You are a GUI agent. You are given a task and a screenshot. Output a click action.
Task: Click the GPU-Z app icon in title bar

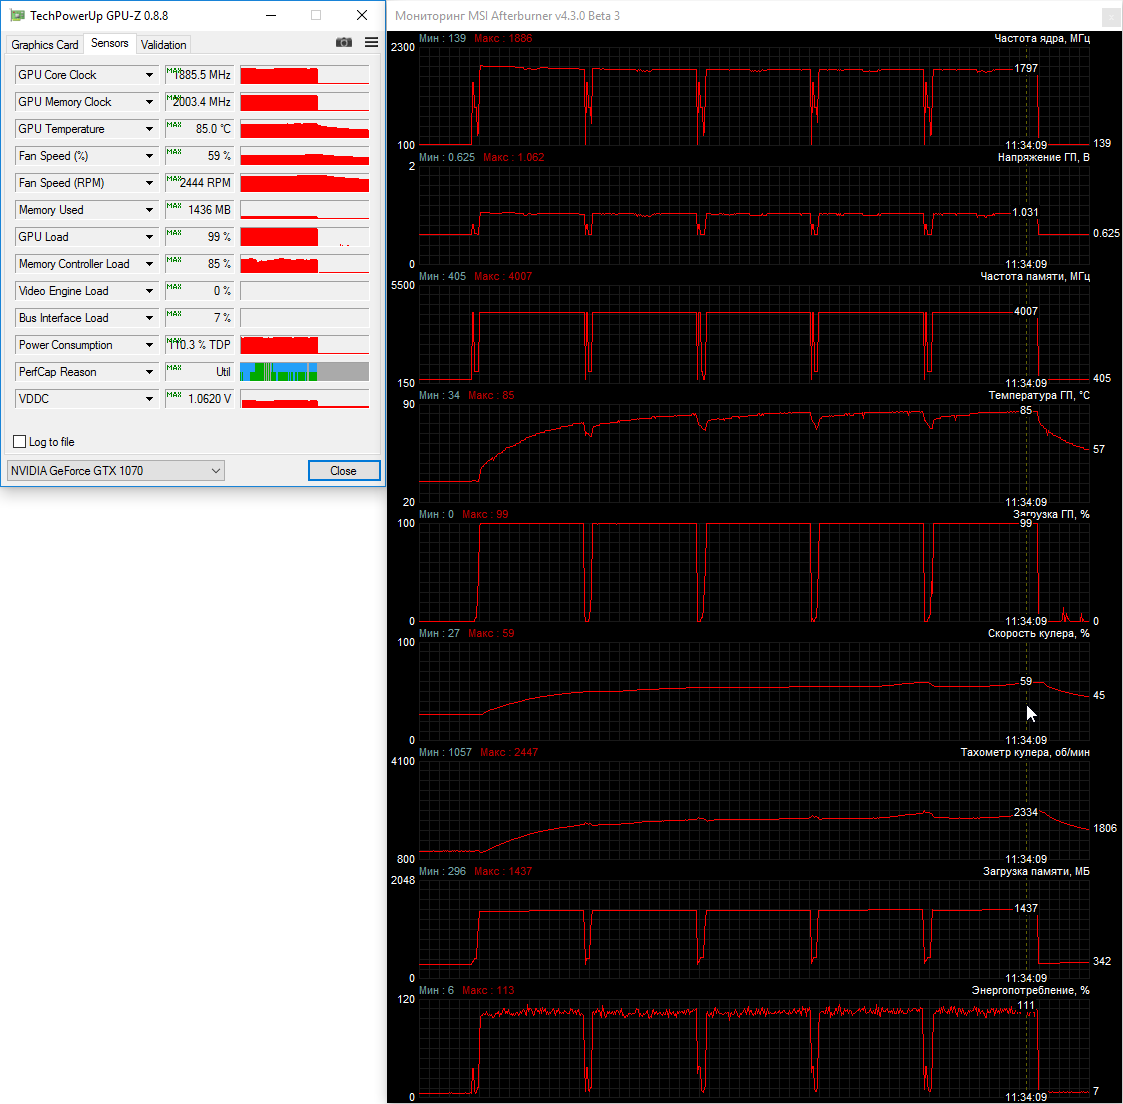point(17,15)
